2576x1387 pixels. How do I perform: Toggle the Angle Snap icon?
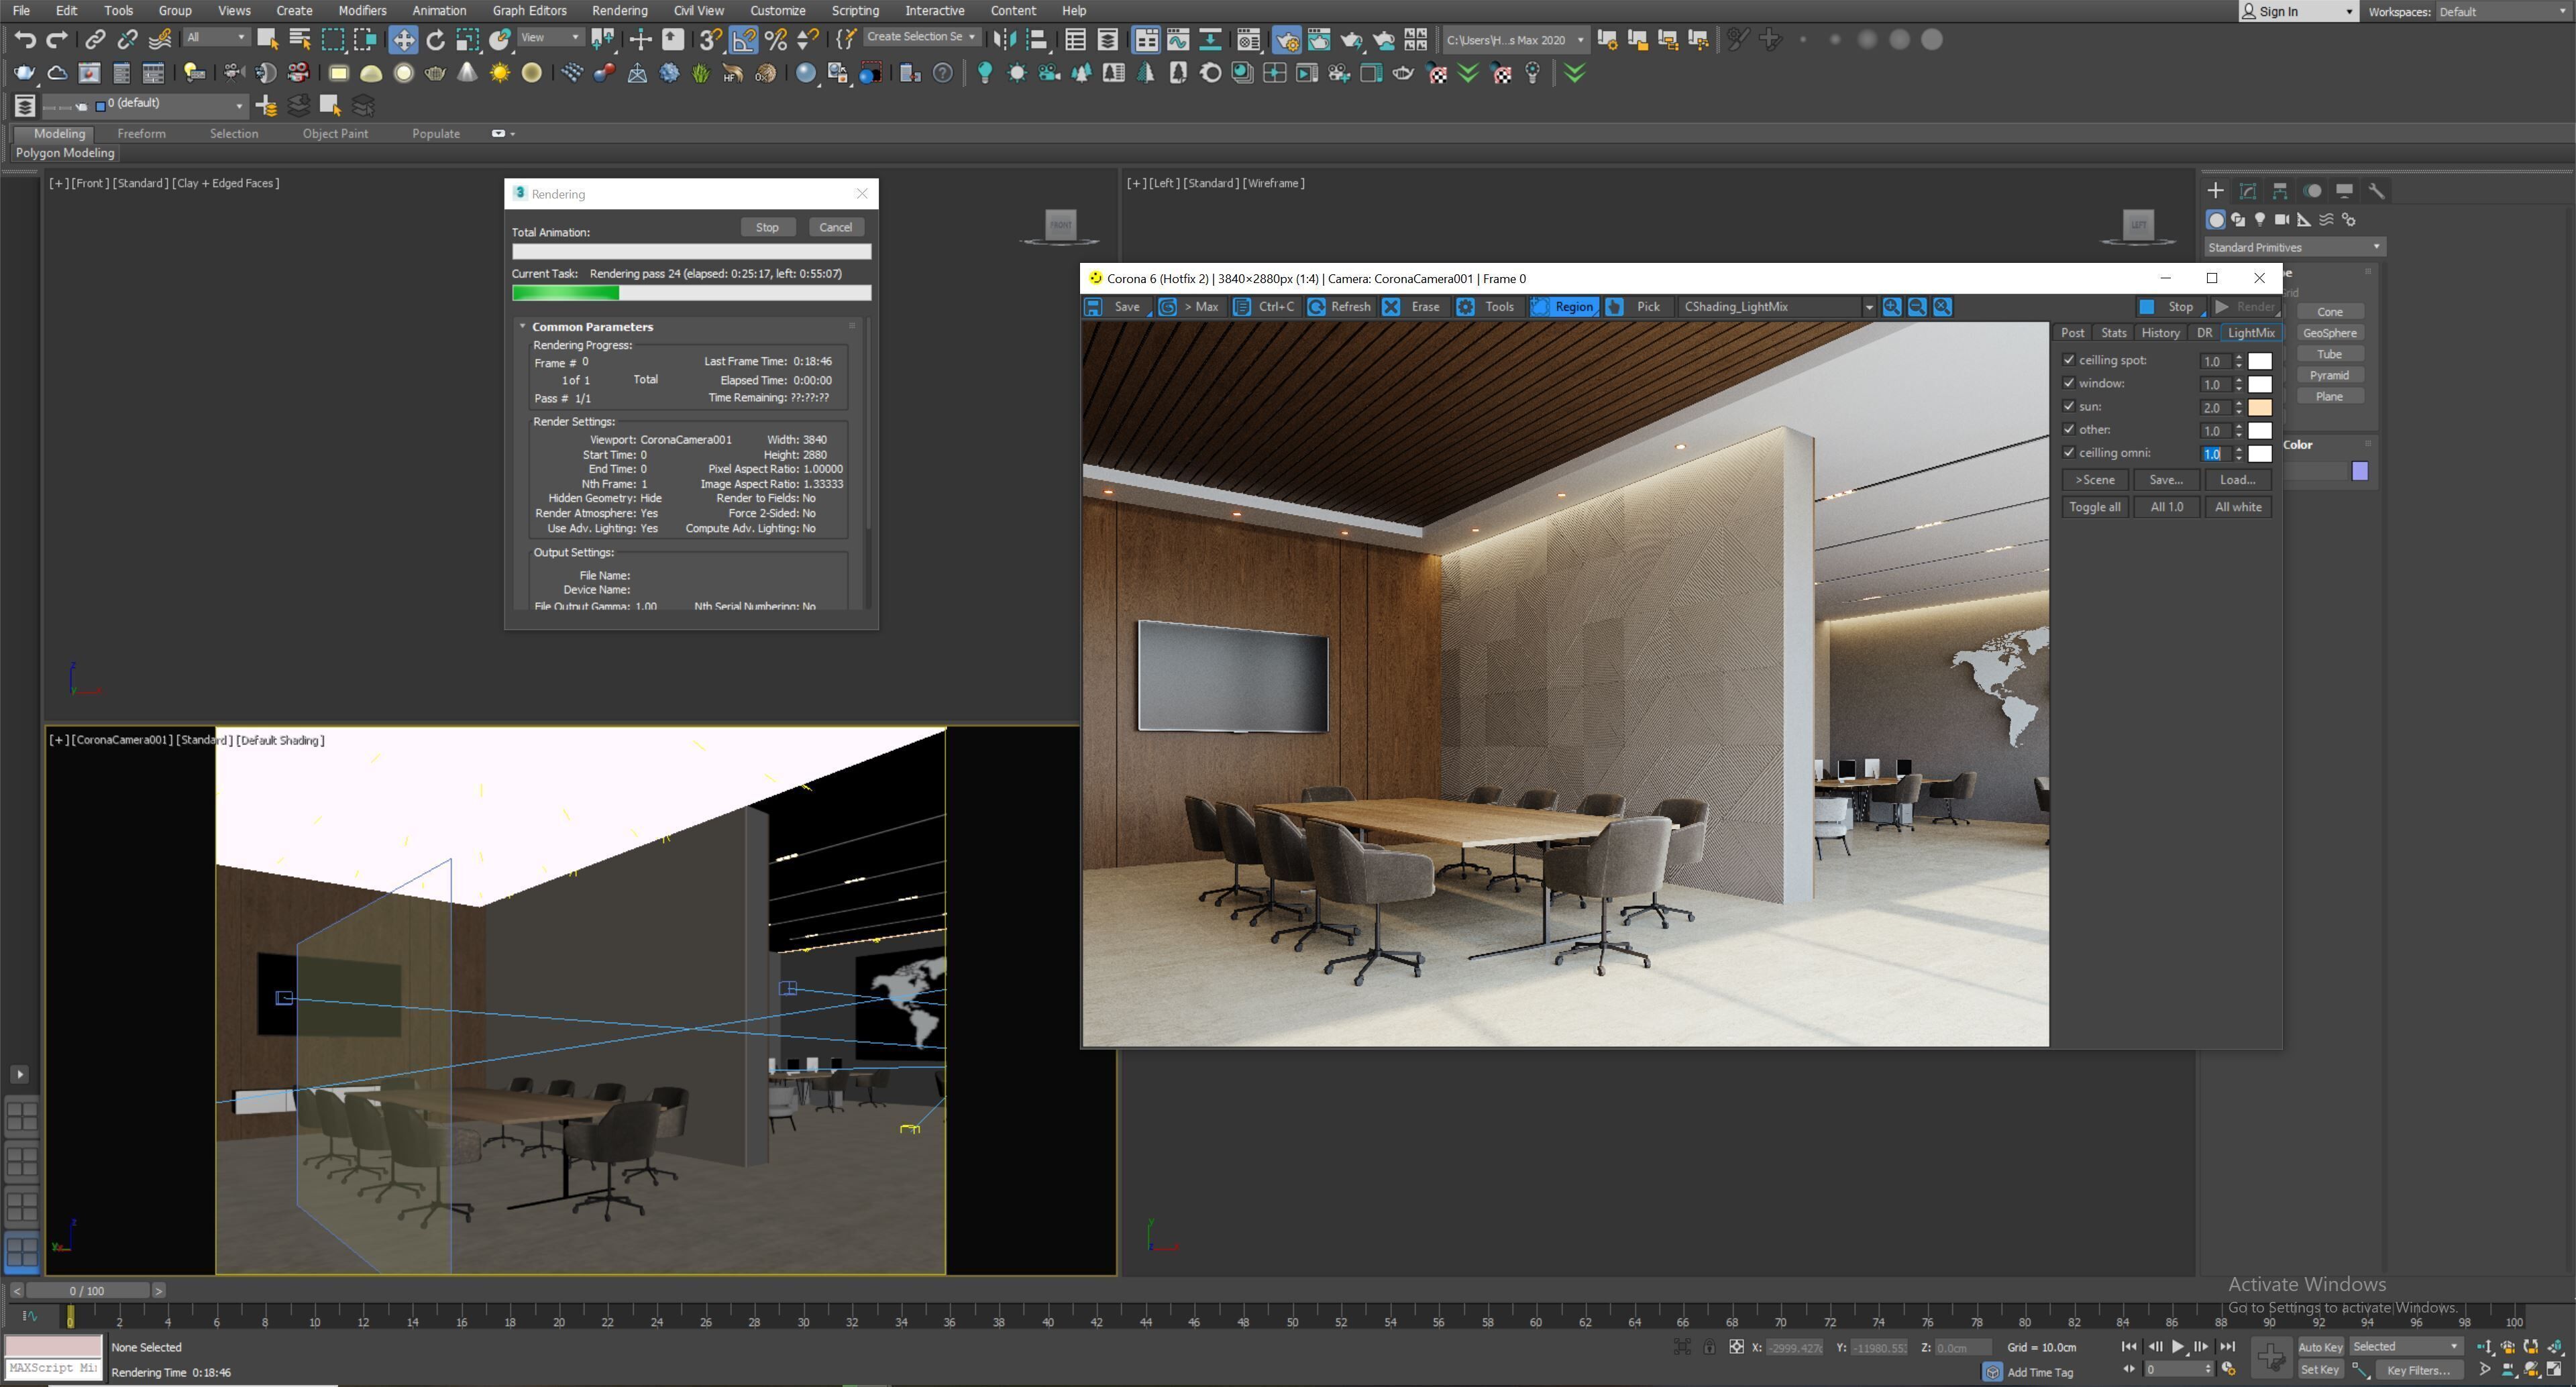click(x=743, y=40)
